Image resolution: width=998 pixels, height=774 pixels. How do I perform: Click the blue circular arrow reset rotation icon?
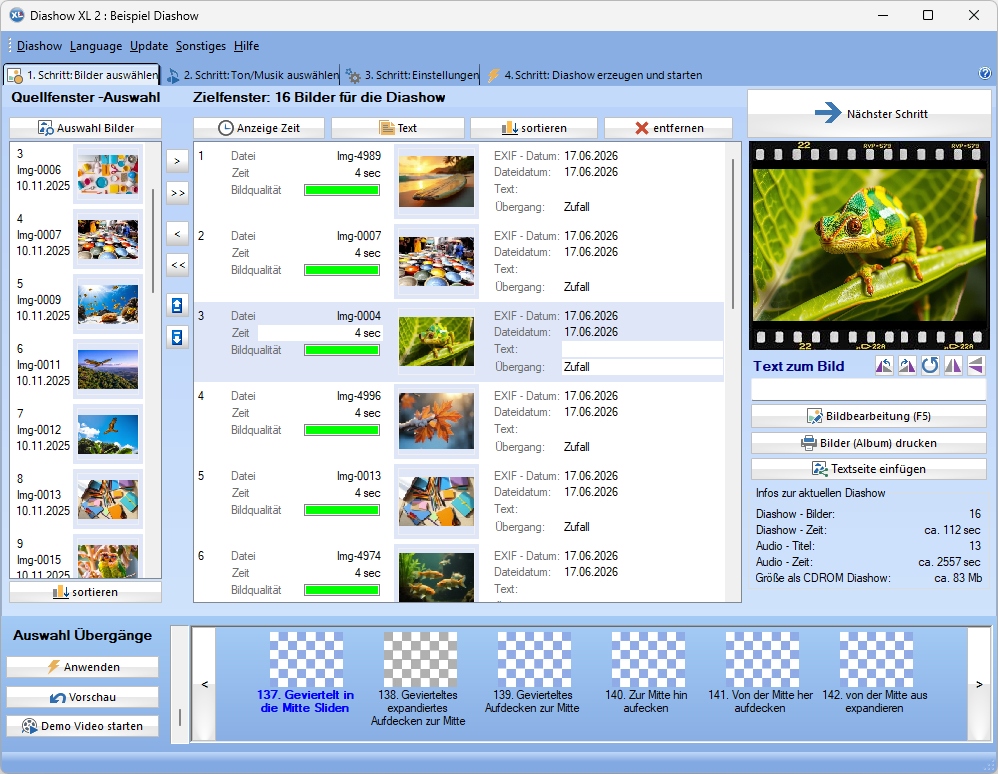click(x=930, y=366)
